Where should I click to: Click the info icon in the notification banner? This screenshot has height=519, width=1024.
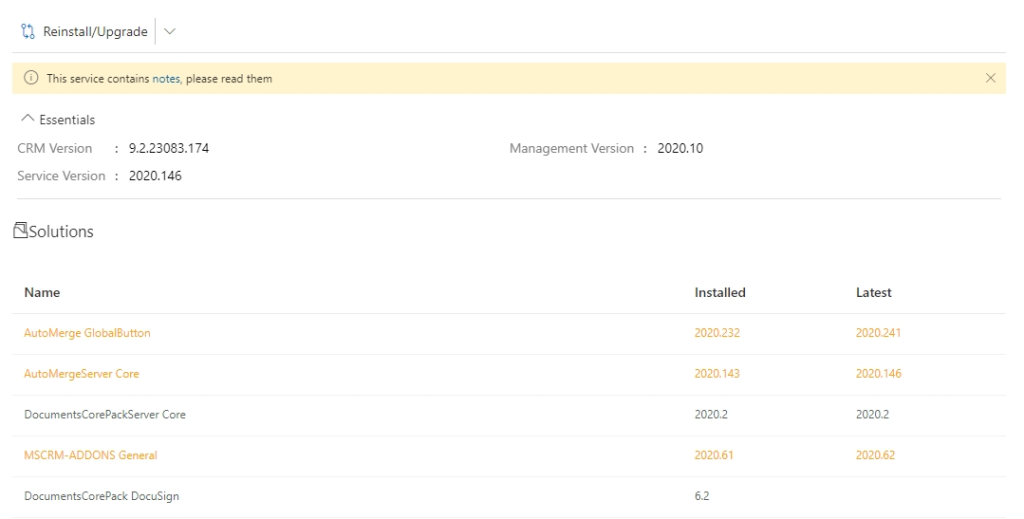coord(31,78)
